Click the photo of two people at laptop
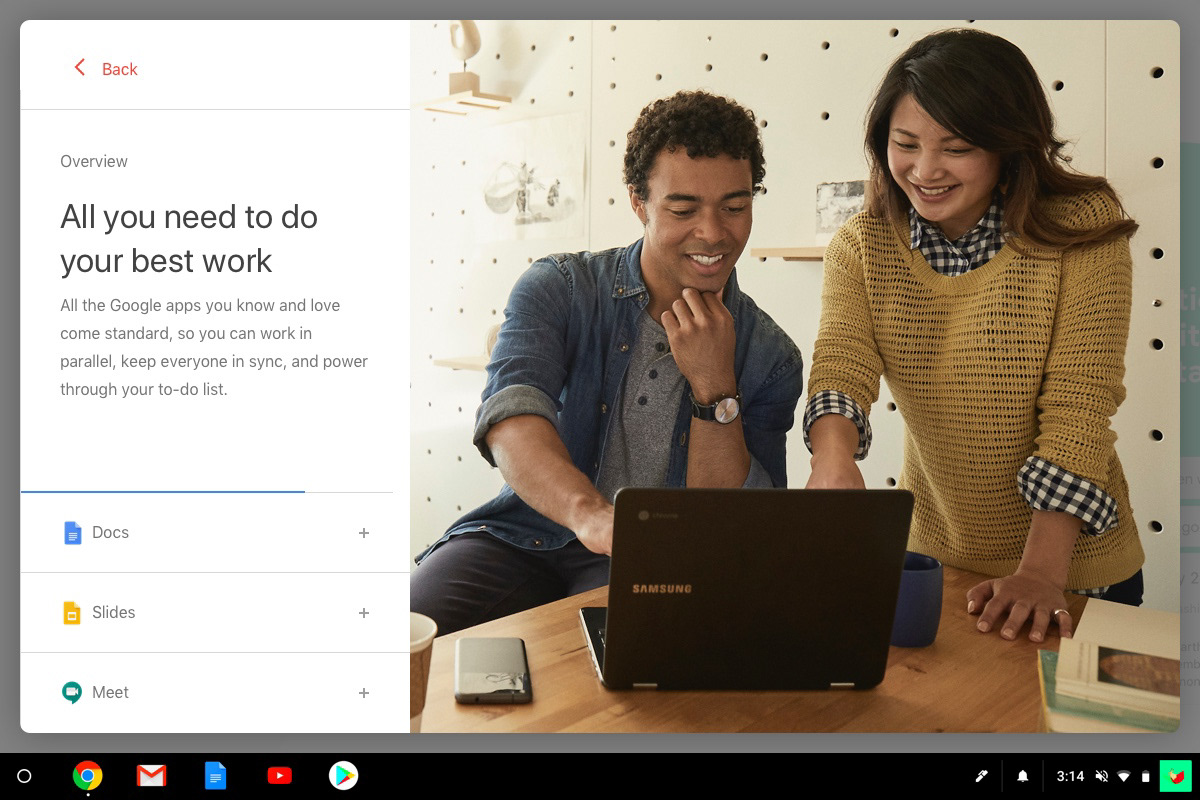Screen dimensions: 1200x800 tap(795, 376)
